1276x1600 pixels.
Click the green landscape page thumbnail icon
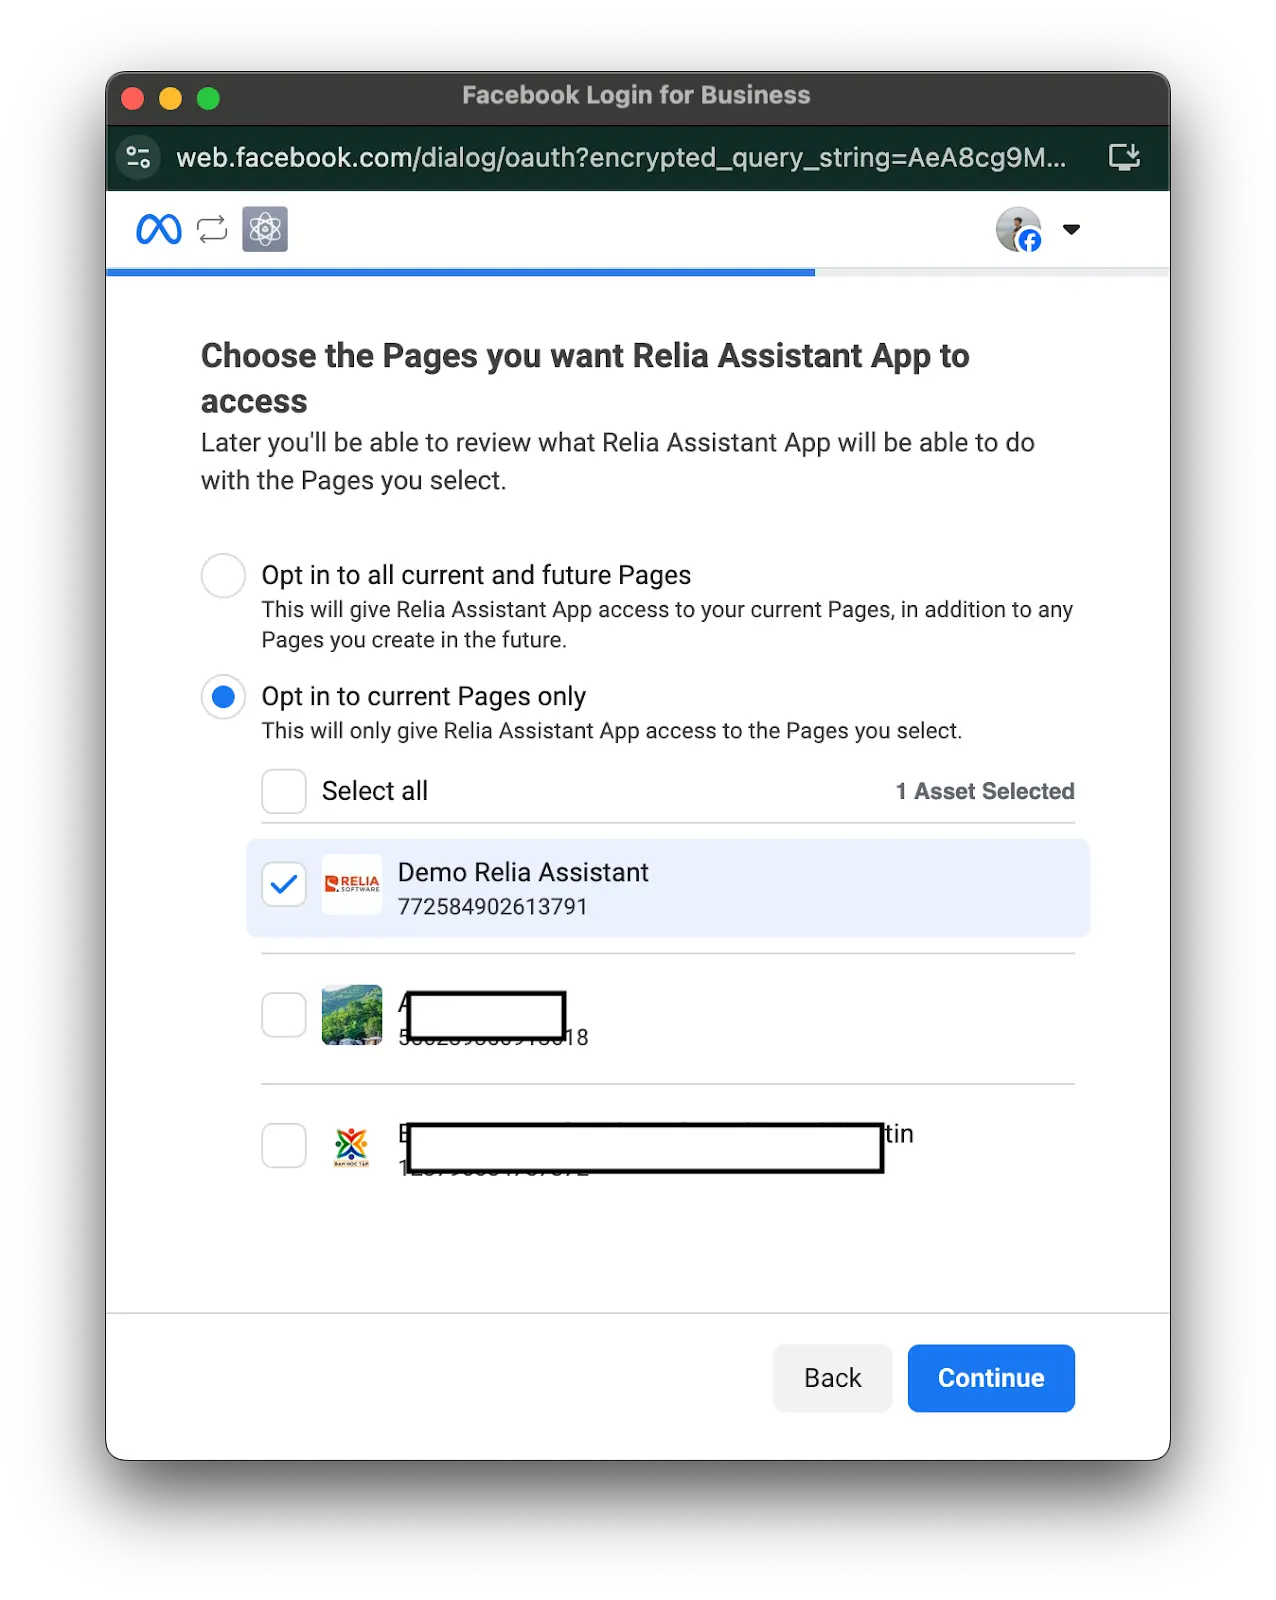coord(351,1015)
